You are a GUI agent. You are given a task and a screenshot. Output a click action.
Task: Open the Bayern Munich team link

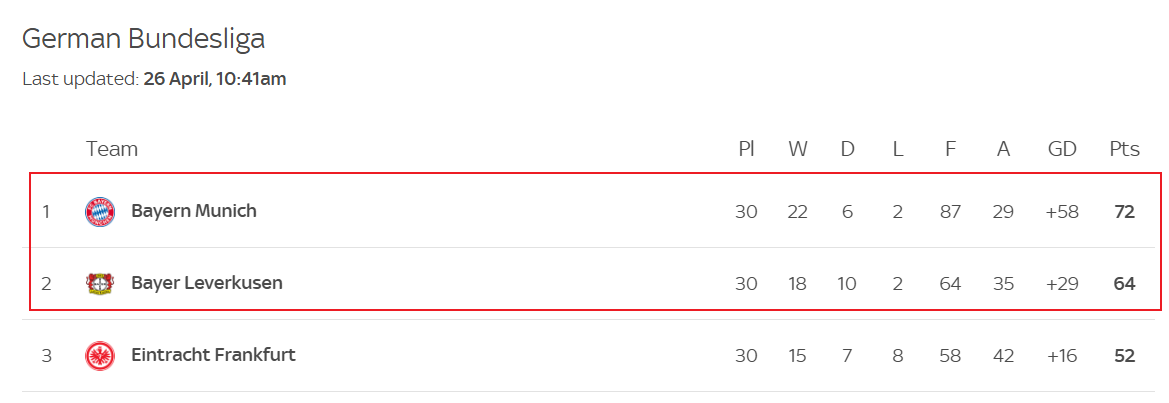[x=194, y=212]
